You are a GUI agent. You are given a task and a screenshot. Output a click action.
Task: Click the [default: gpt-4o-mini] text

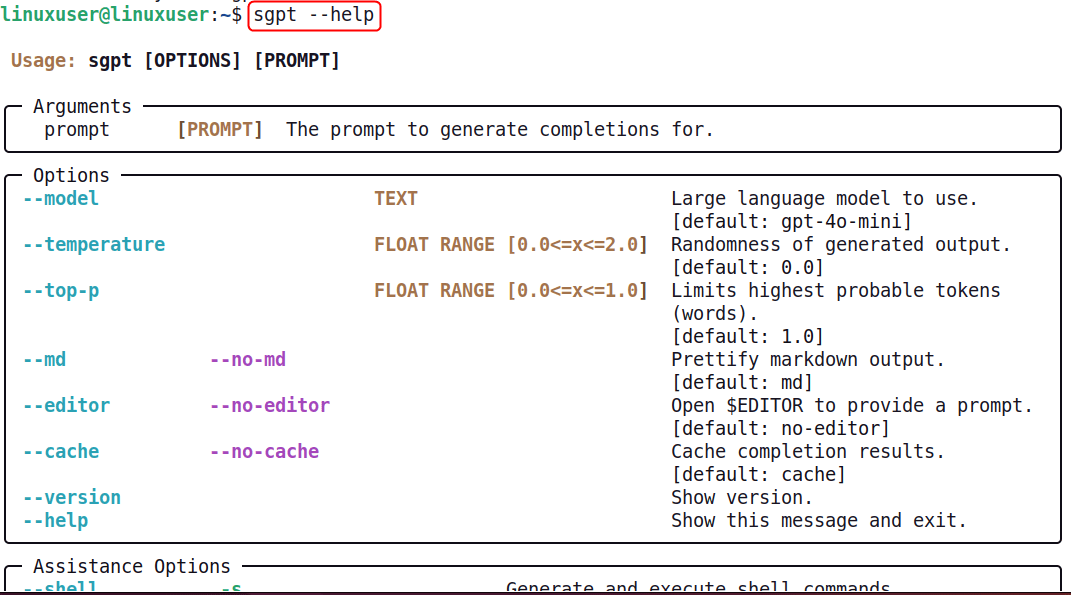point(791,221)
